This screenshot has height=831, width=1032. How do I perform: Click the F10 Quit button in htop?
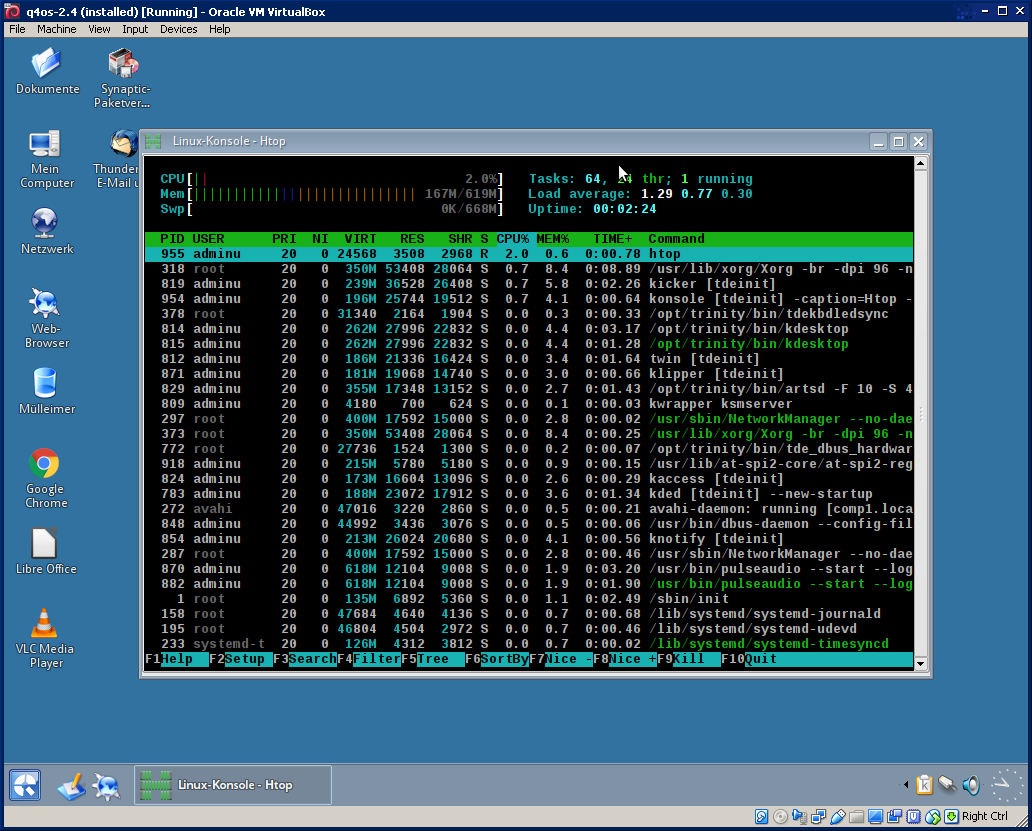[760, 659]
